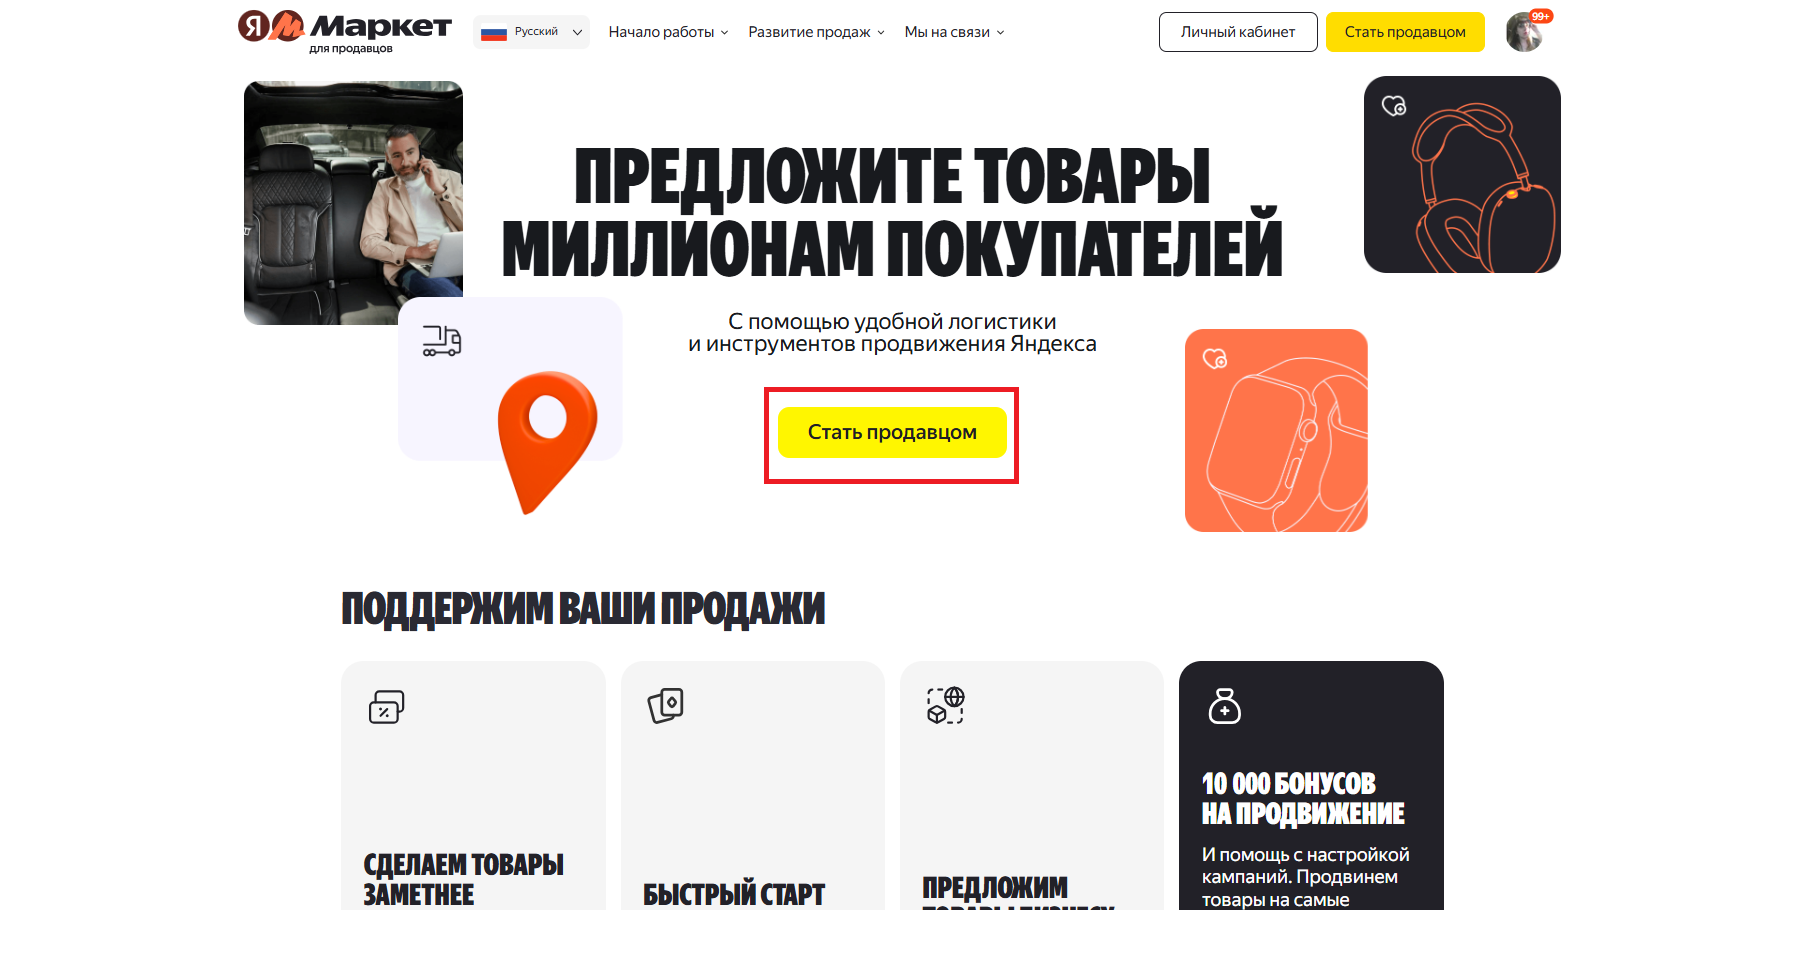Open the Русский language dropdown
1820x954 pixels.
[x=531, y=32]
